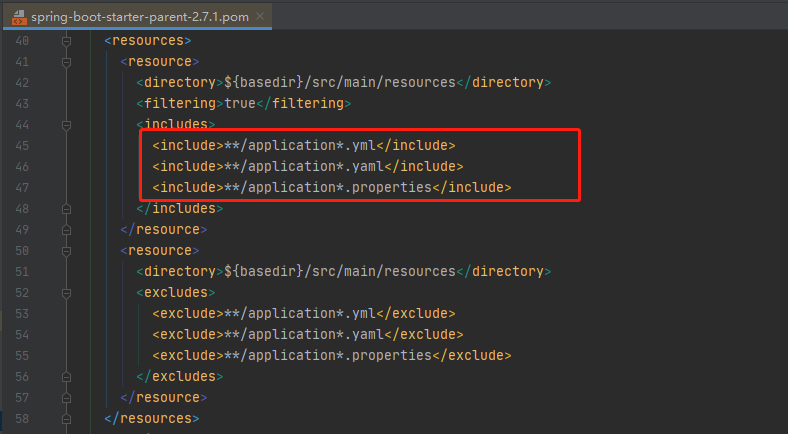Click the <resource> tag at line 50
The image size is (788, 434).
tap(160, 251)
